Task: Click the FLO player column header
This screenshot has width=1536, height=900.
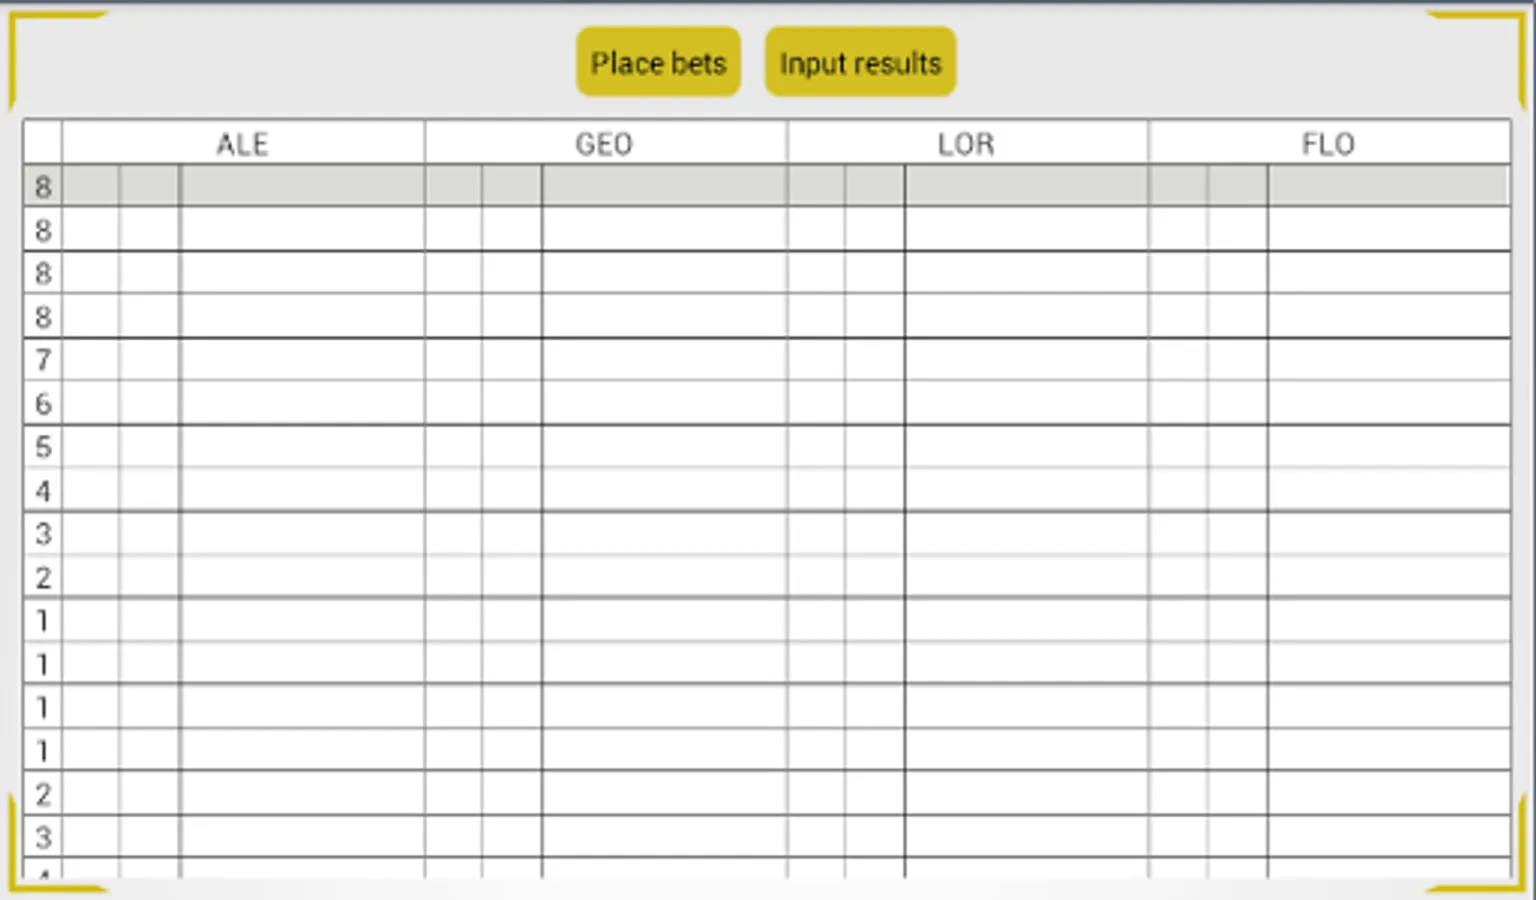Action: (1328, 144)
